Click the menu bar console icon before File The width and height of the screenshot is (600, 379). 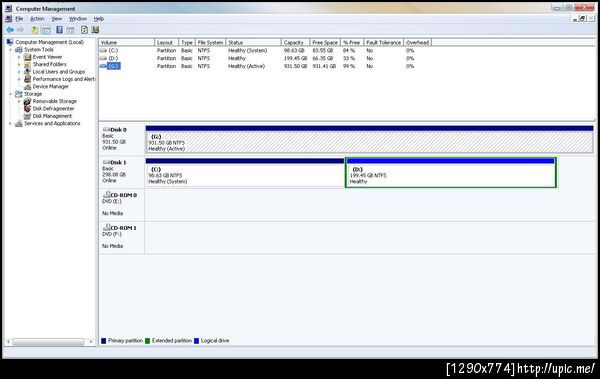coord(8,19)
